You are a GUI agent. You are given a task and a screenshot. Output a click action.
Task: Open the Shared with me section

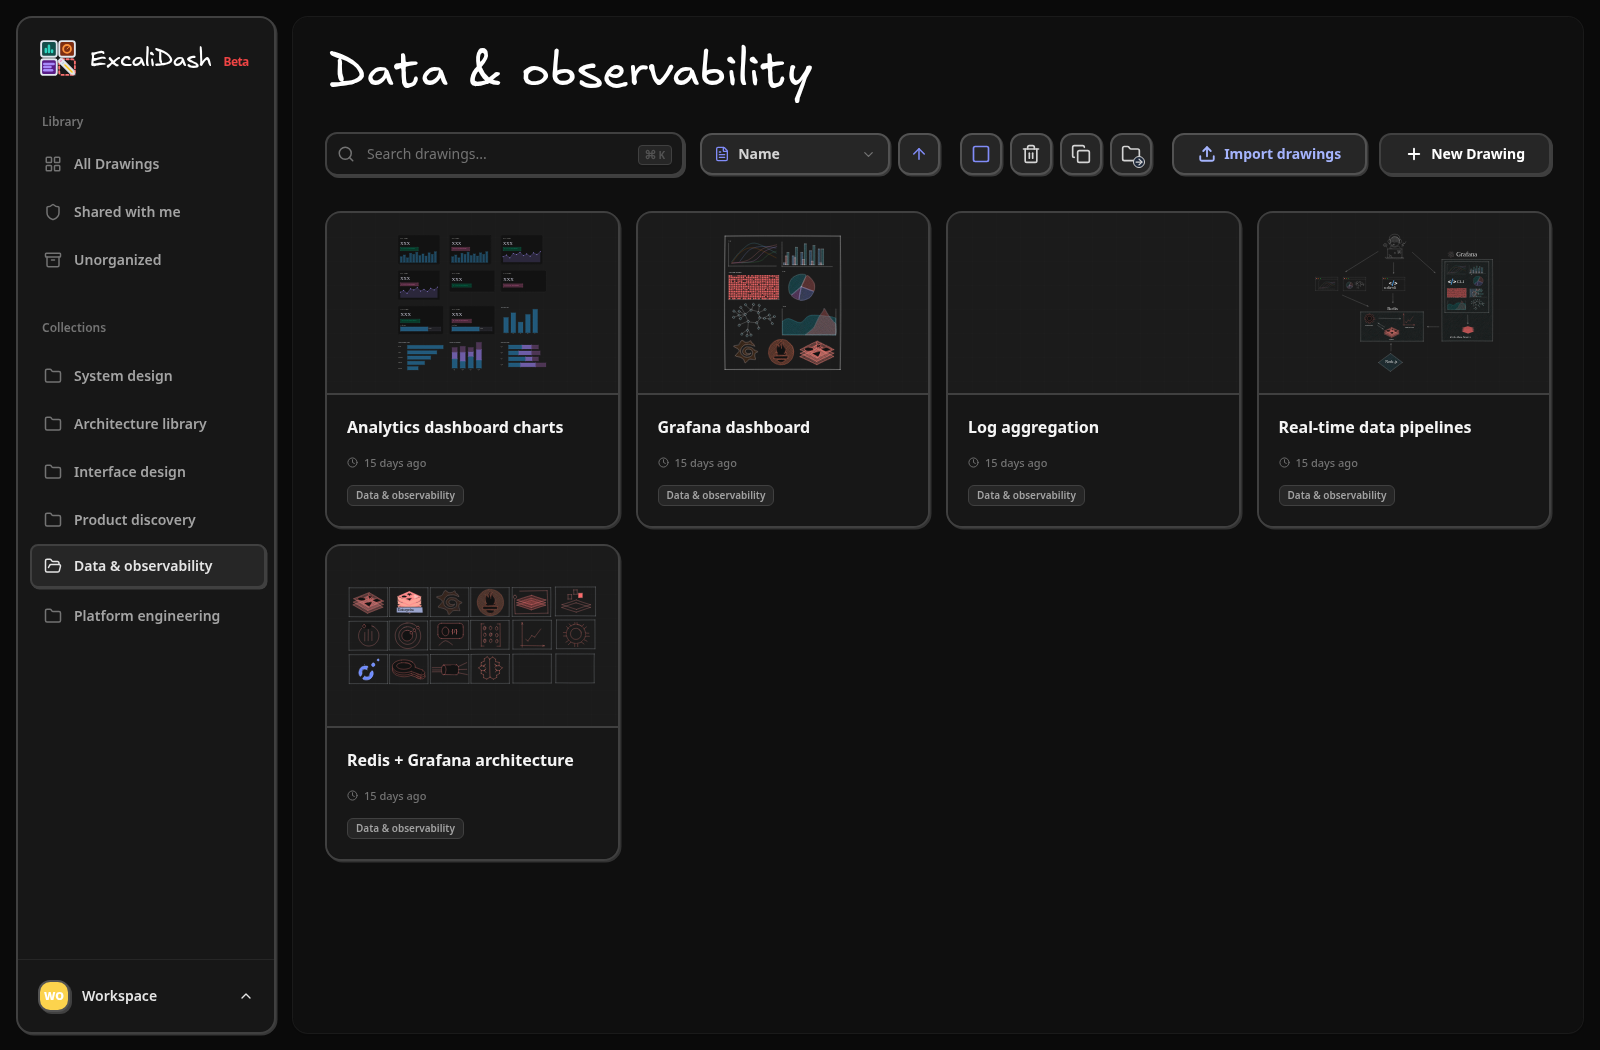click(x=148, y=212)
